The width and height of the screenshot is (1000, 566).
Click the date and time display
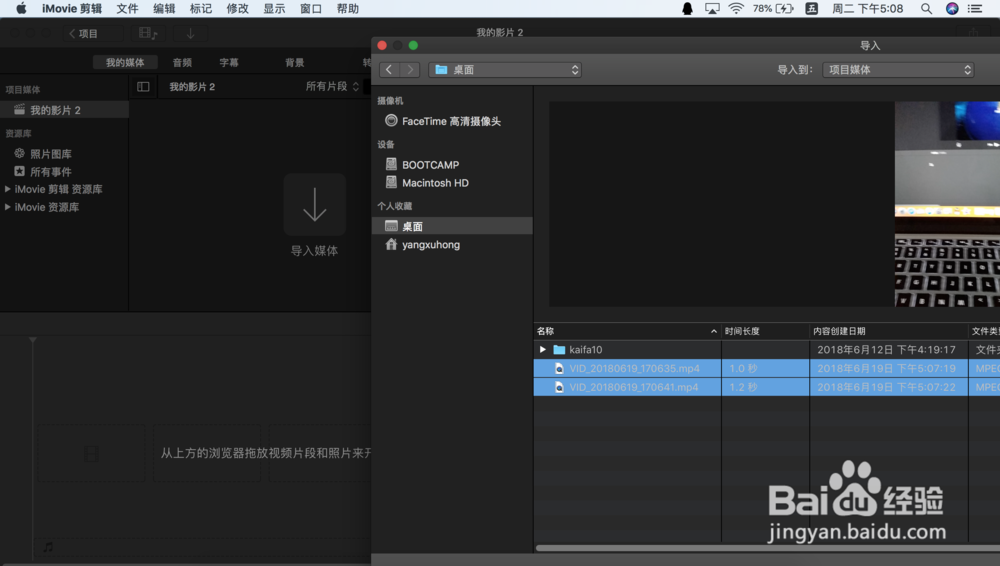point(867,8)
